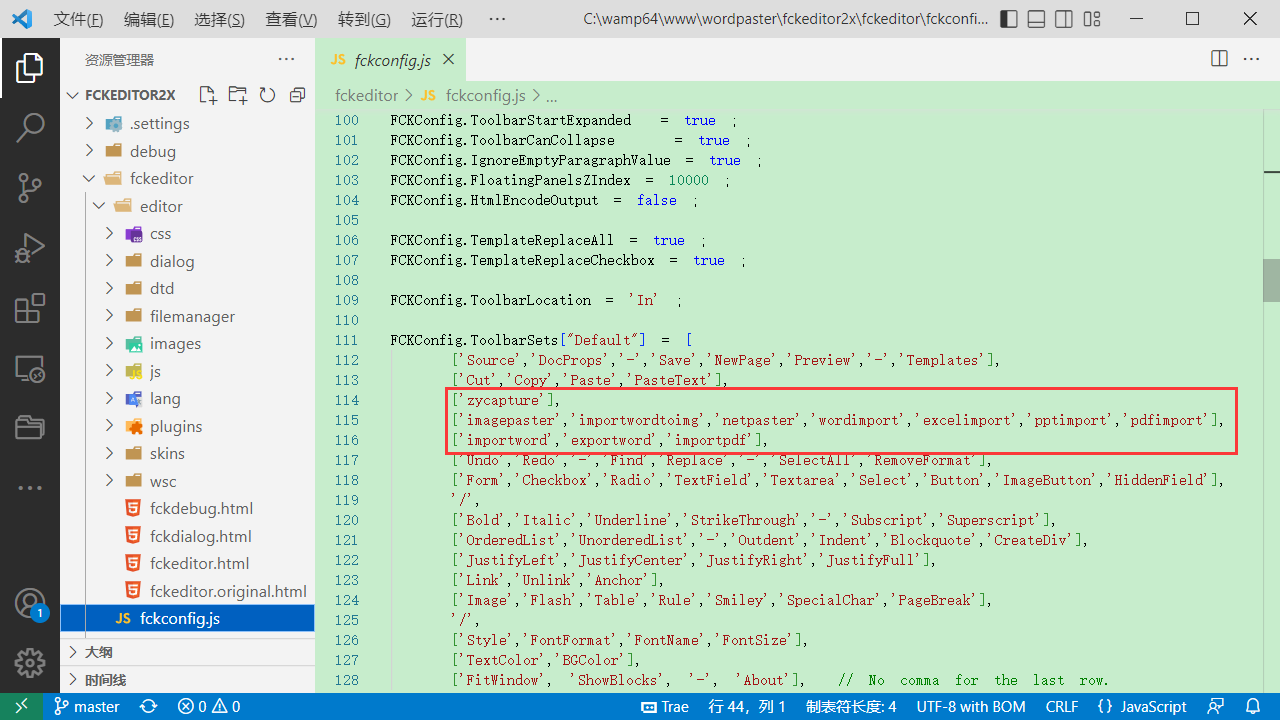Refresh the explorer file tree
The width and height of the screenshot is (1280, 720).
267,95
